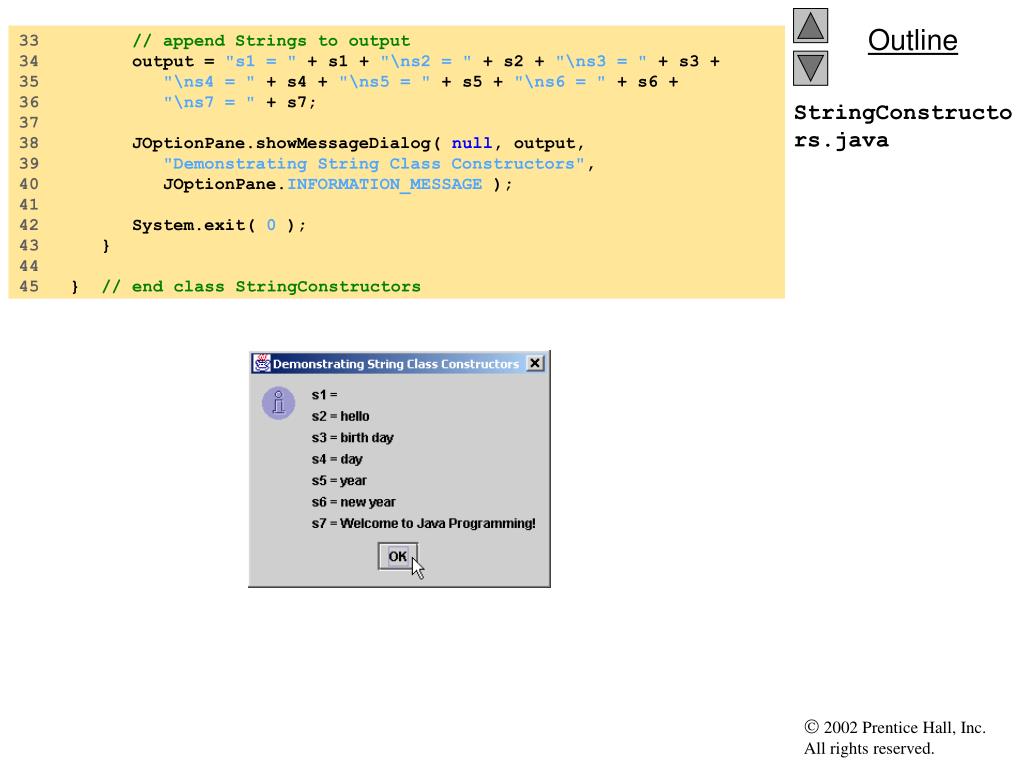Image resolution: width=1024 pixels, height=768 pixels.
Task: Click the 'INFORMATION_MESSAGE' constant on line 40
Action: click(385, 184)
